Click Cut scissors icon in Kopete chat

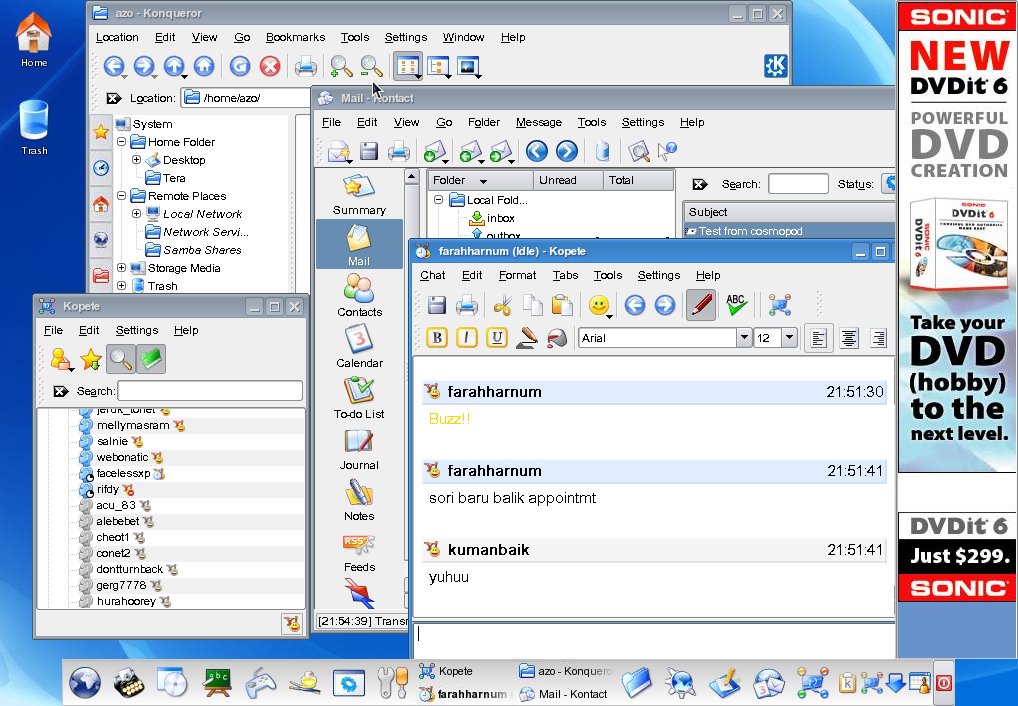[x=503, y=305]
